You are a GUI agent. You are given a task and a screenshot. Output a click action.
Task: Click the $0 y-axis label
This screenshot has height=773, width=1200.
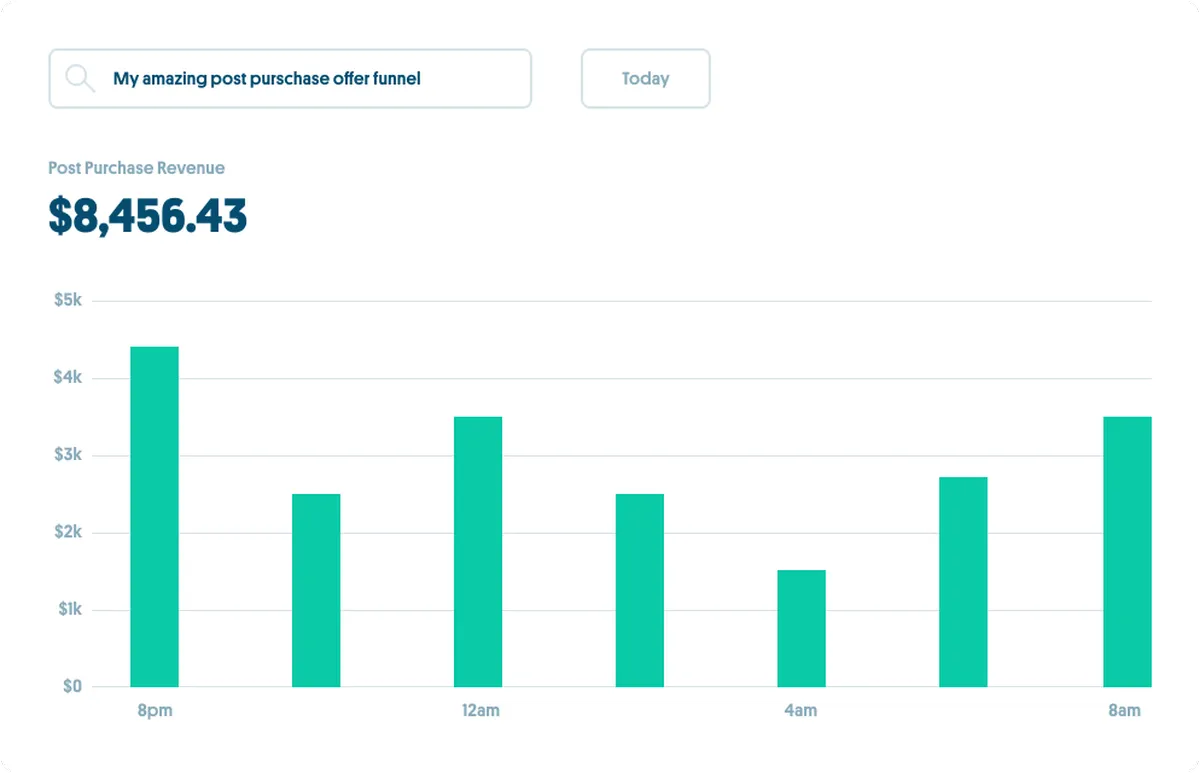tap(72, 686)
